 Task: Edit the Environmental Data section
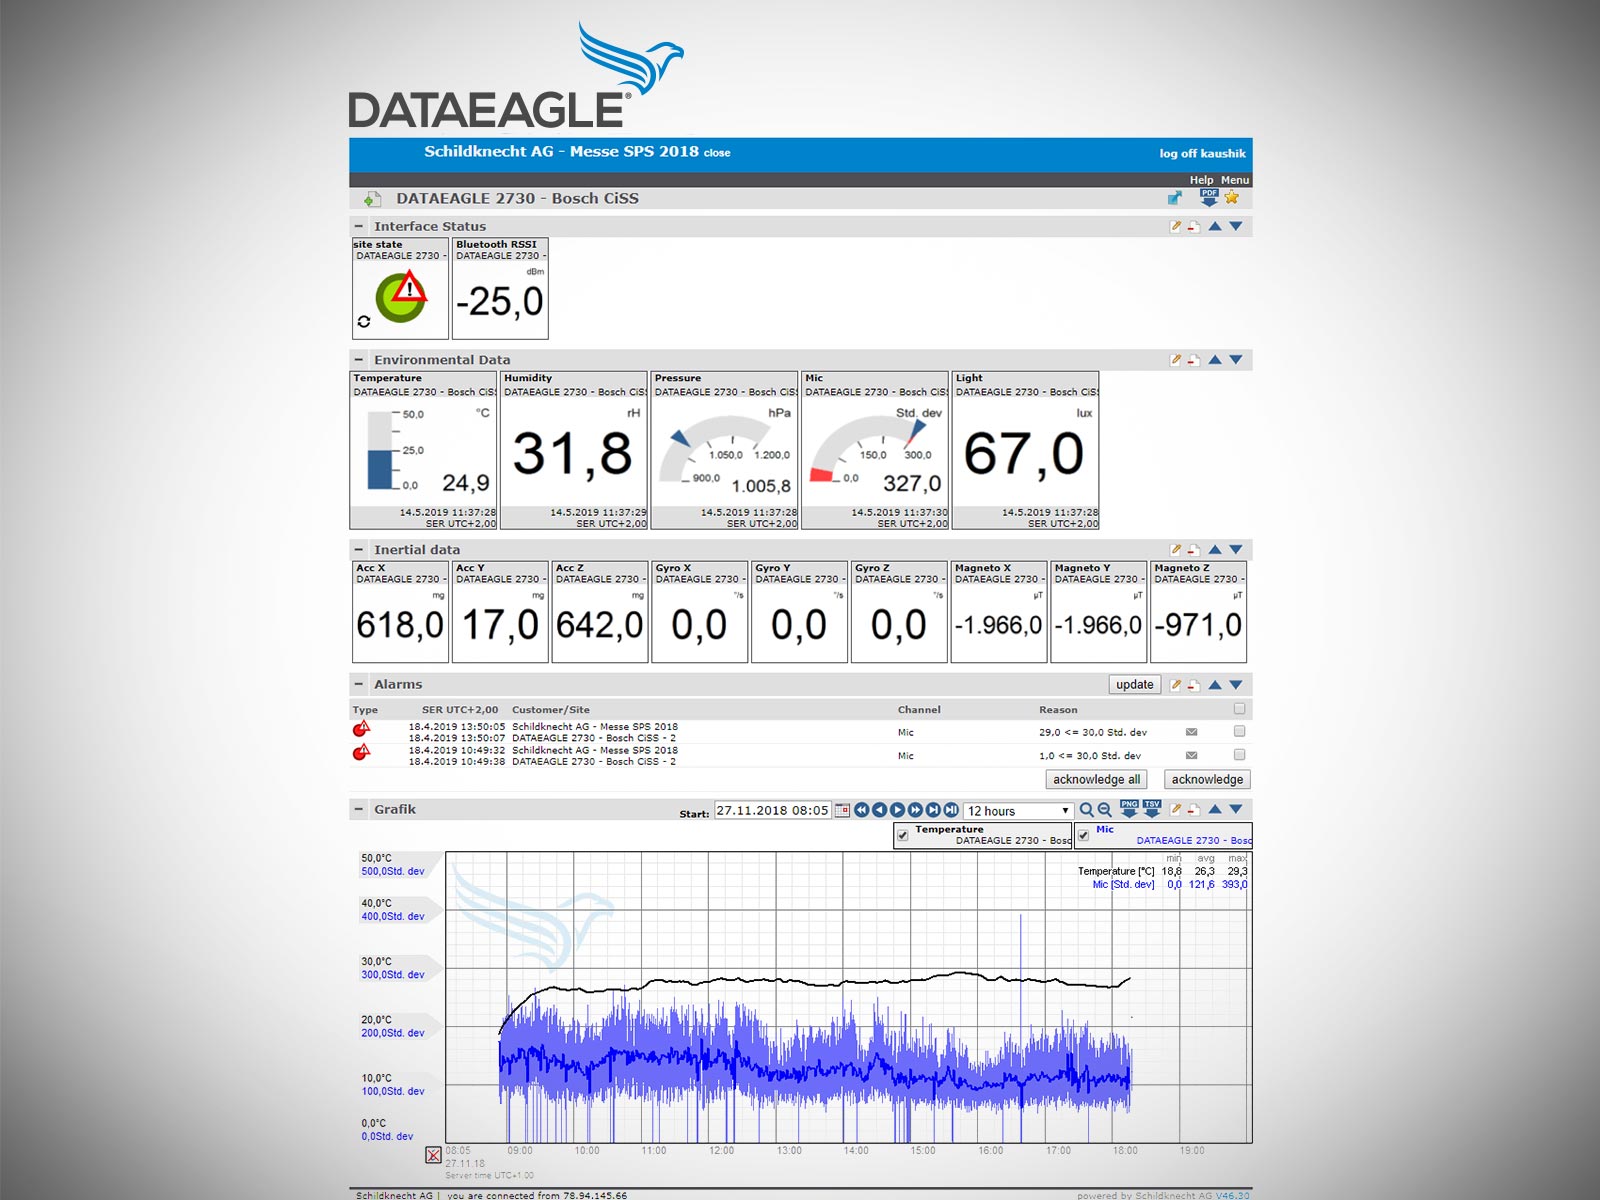[x=1176, y=360]
